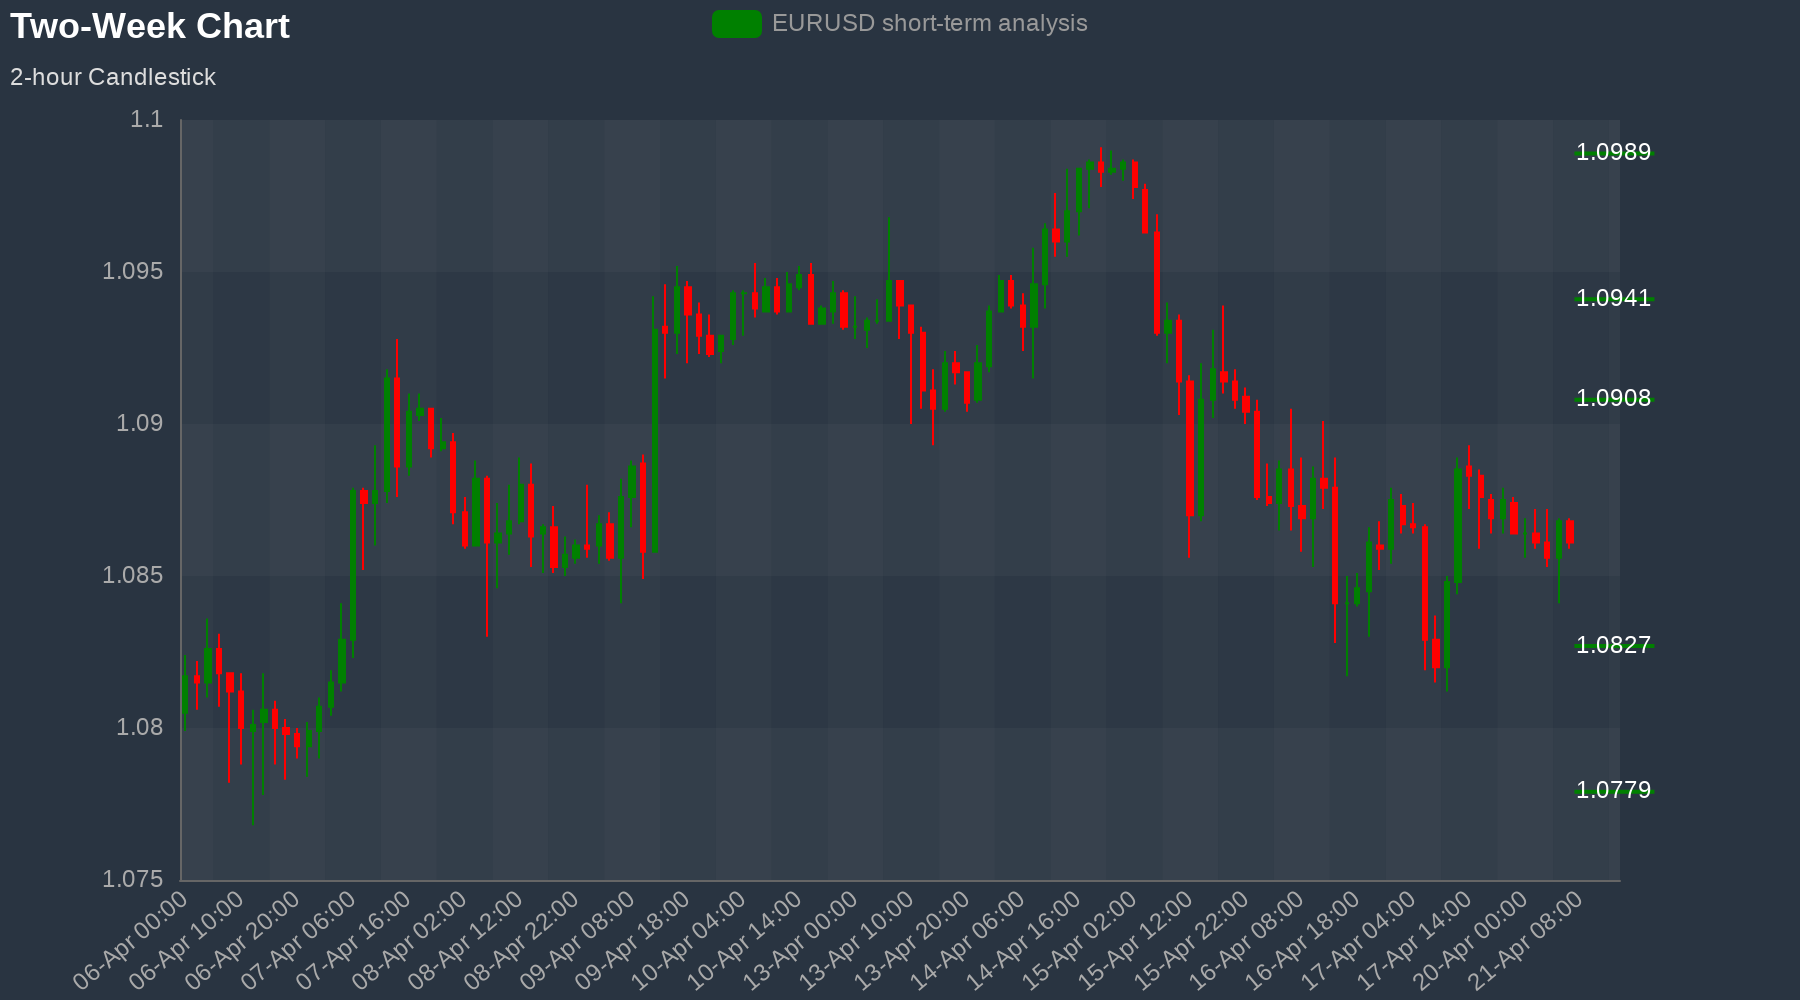Click the 09-Apr 08:00 x-axis label

pyautogui.click(x=579, y=940)
